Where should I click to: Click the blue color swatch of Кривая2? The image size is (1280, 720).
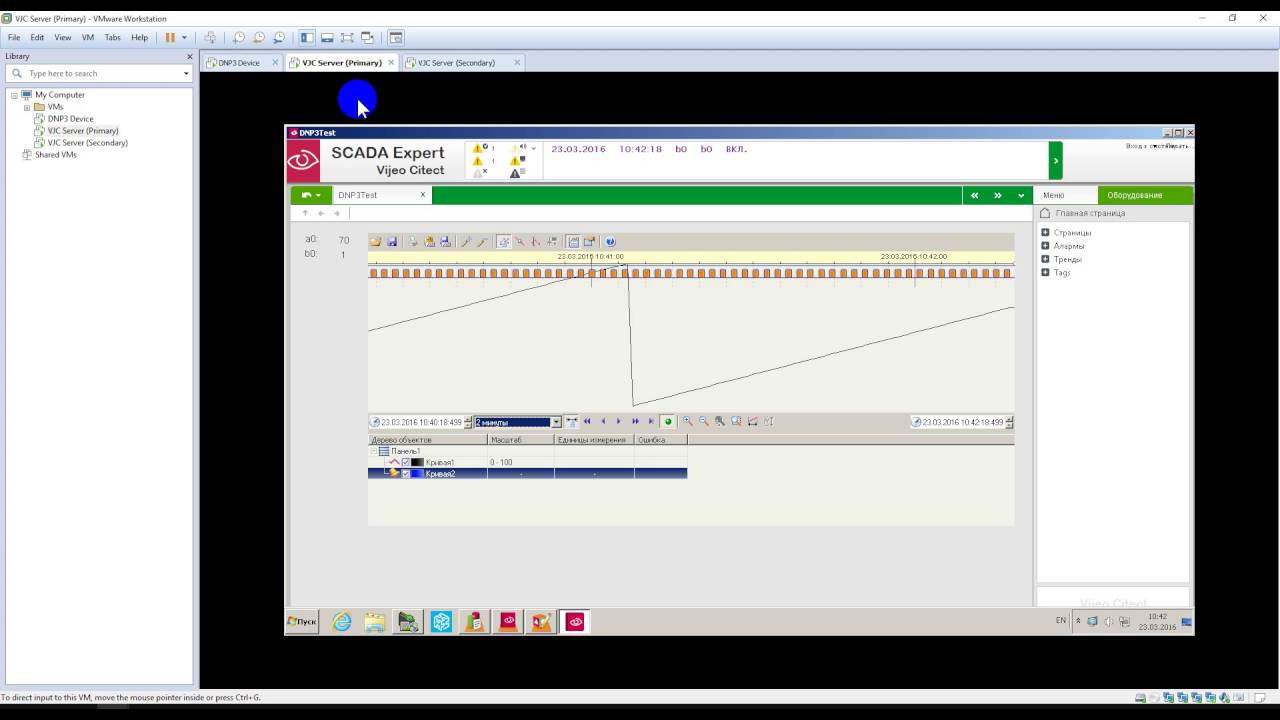[417, 474]
